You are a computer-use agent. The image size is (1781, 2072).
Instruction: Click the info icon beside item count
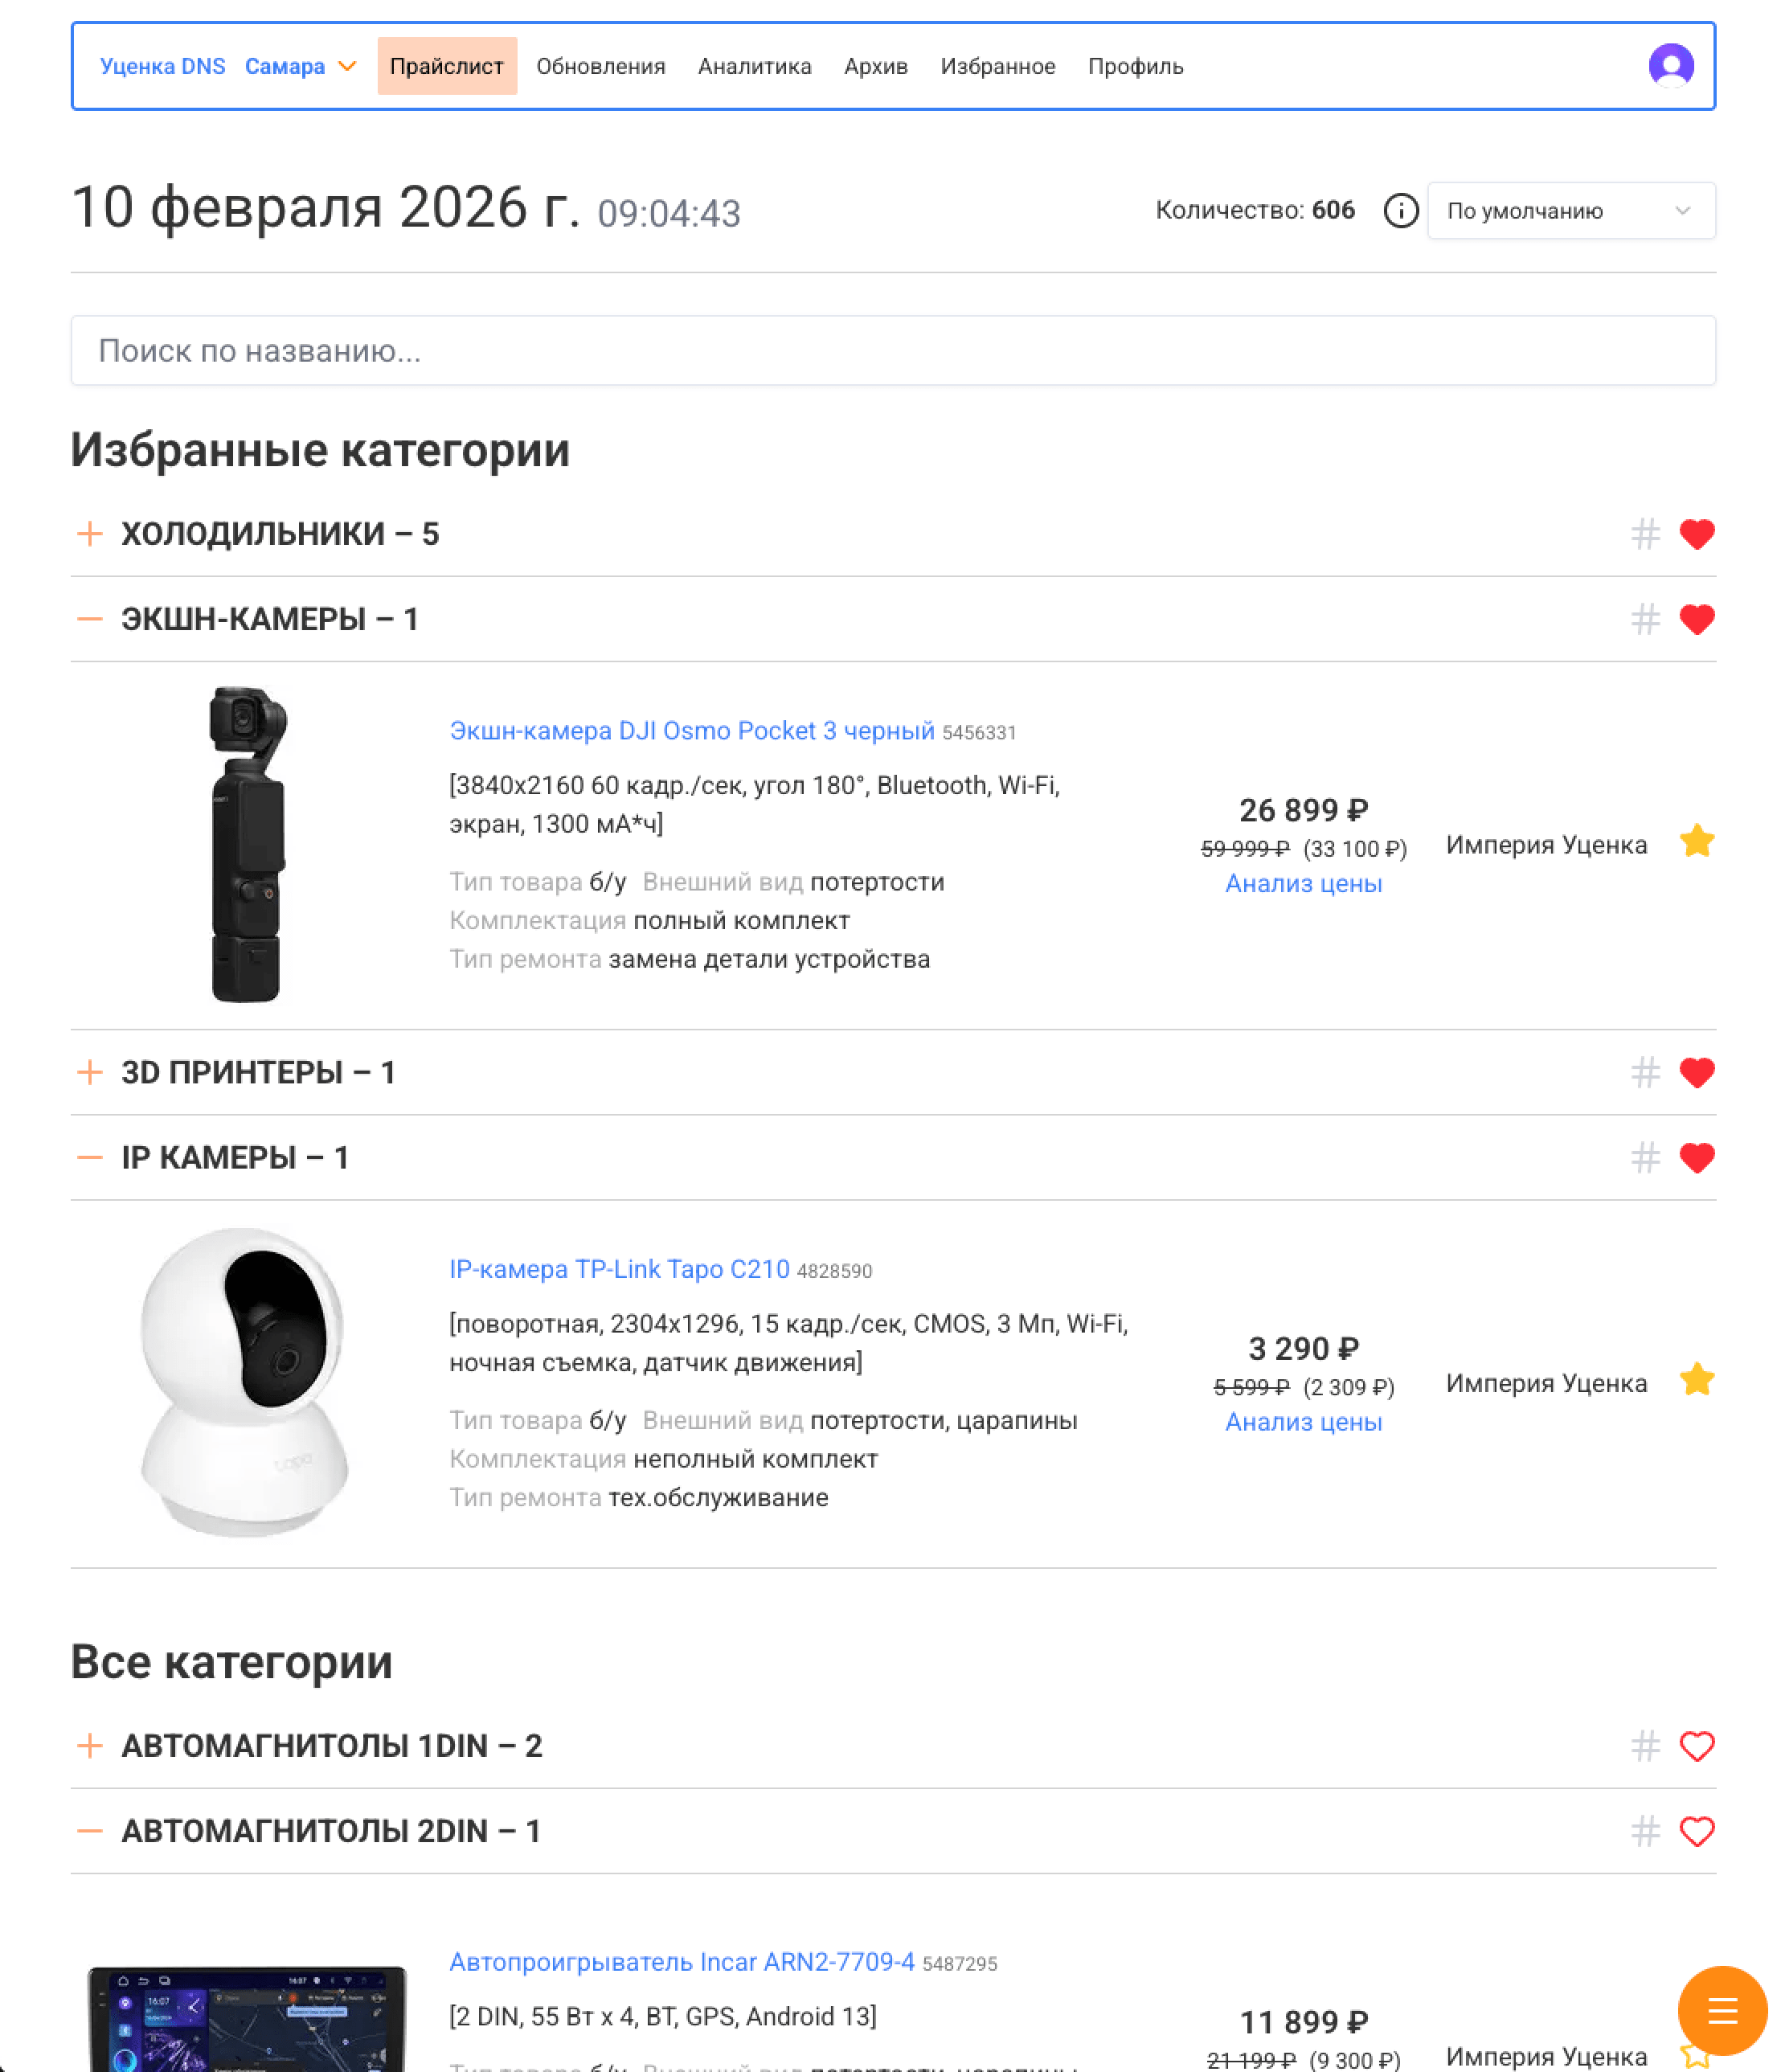pos(1400,211)
